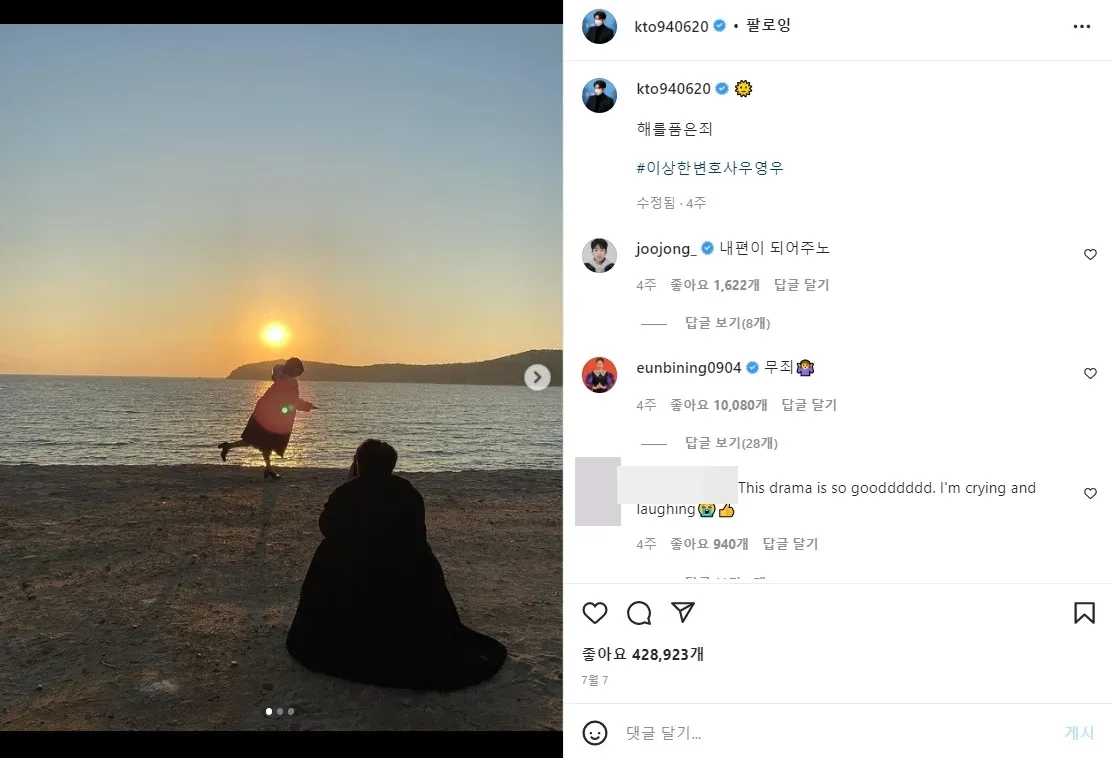
Task: Like eunbining0904 comment with heart
Action: (1091, 374)
